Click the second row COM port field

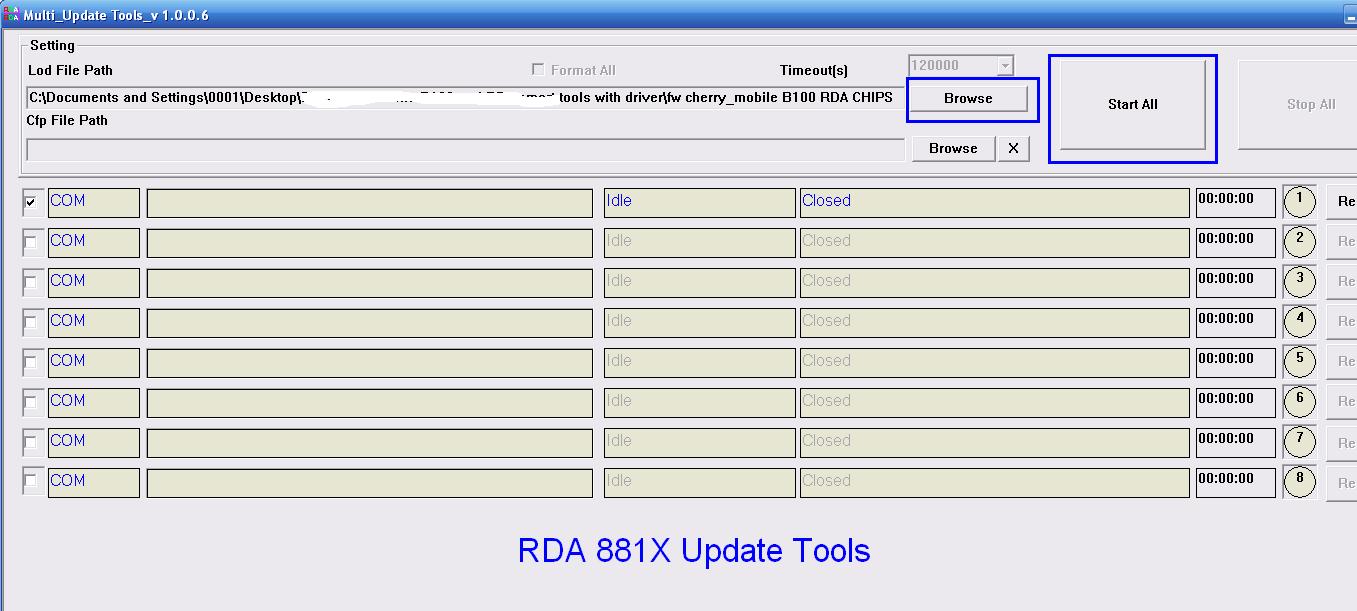[x=93, y=241]
